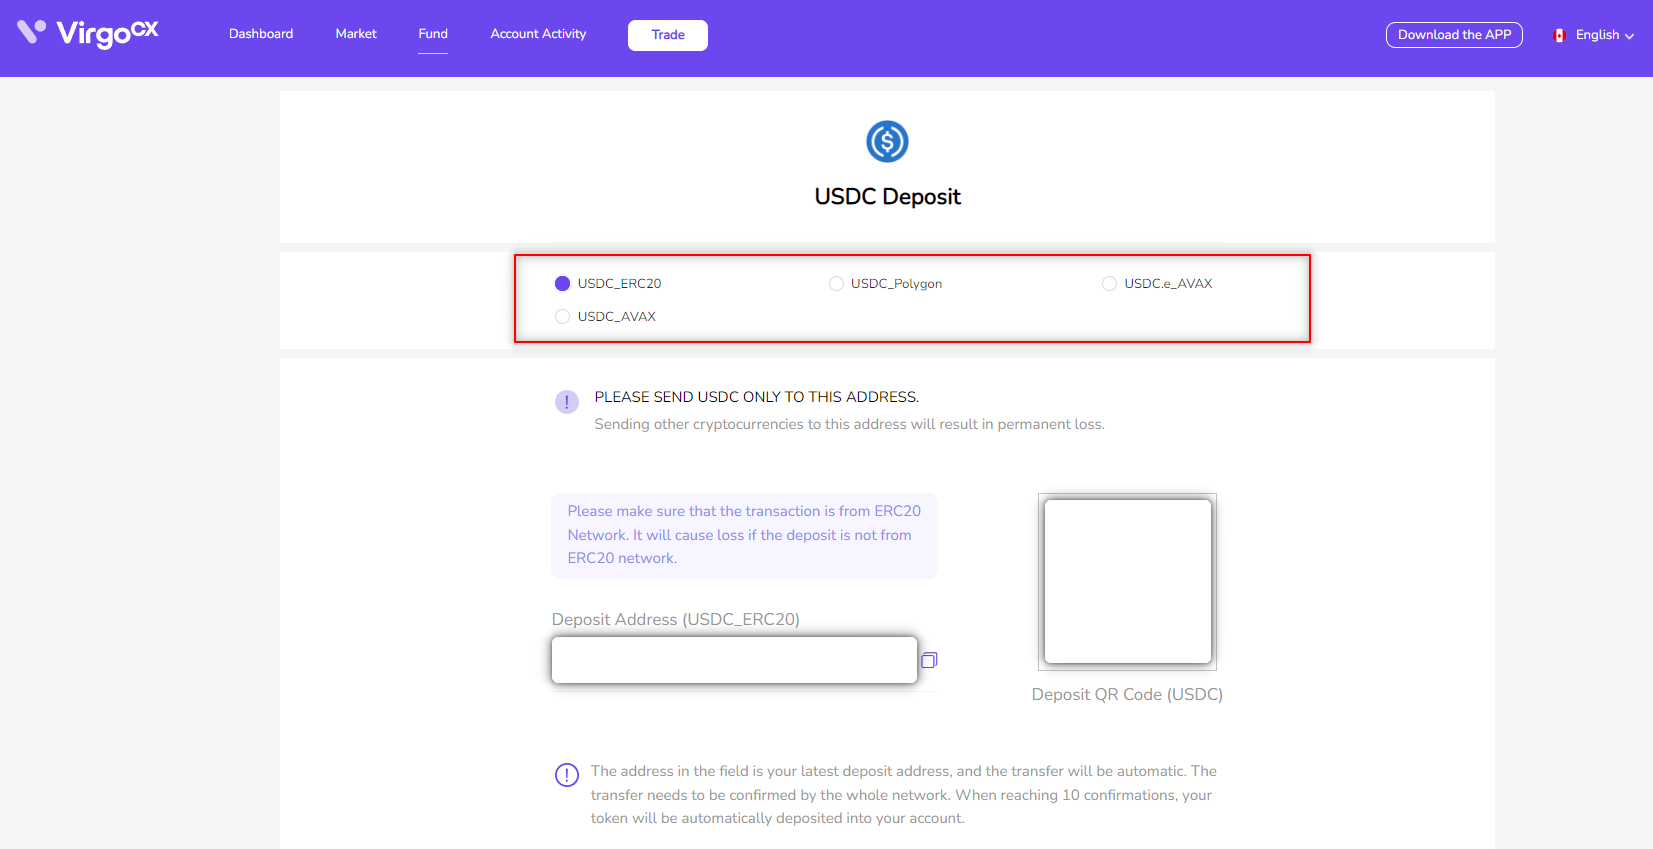Go to the Market page
This screenshot has height=849, width=1653.
[356, 34]
